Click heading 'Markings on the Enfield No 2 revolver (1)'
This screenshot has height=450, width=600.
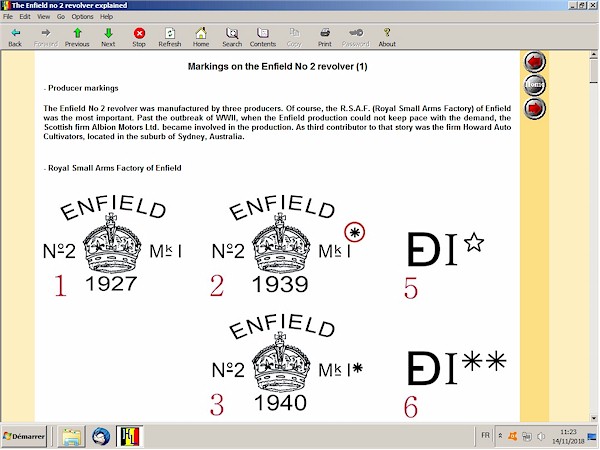click(x=277, y=67)
